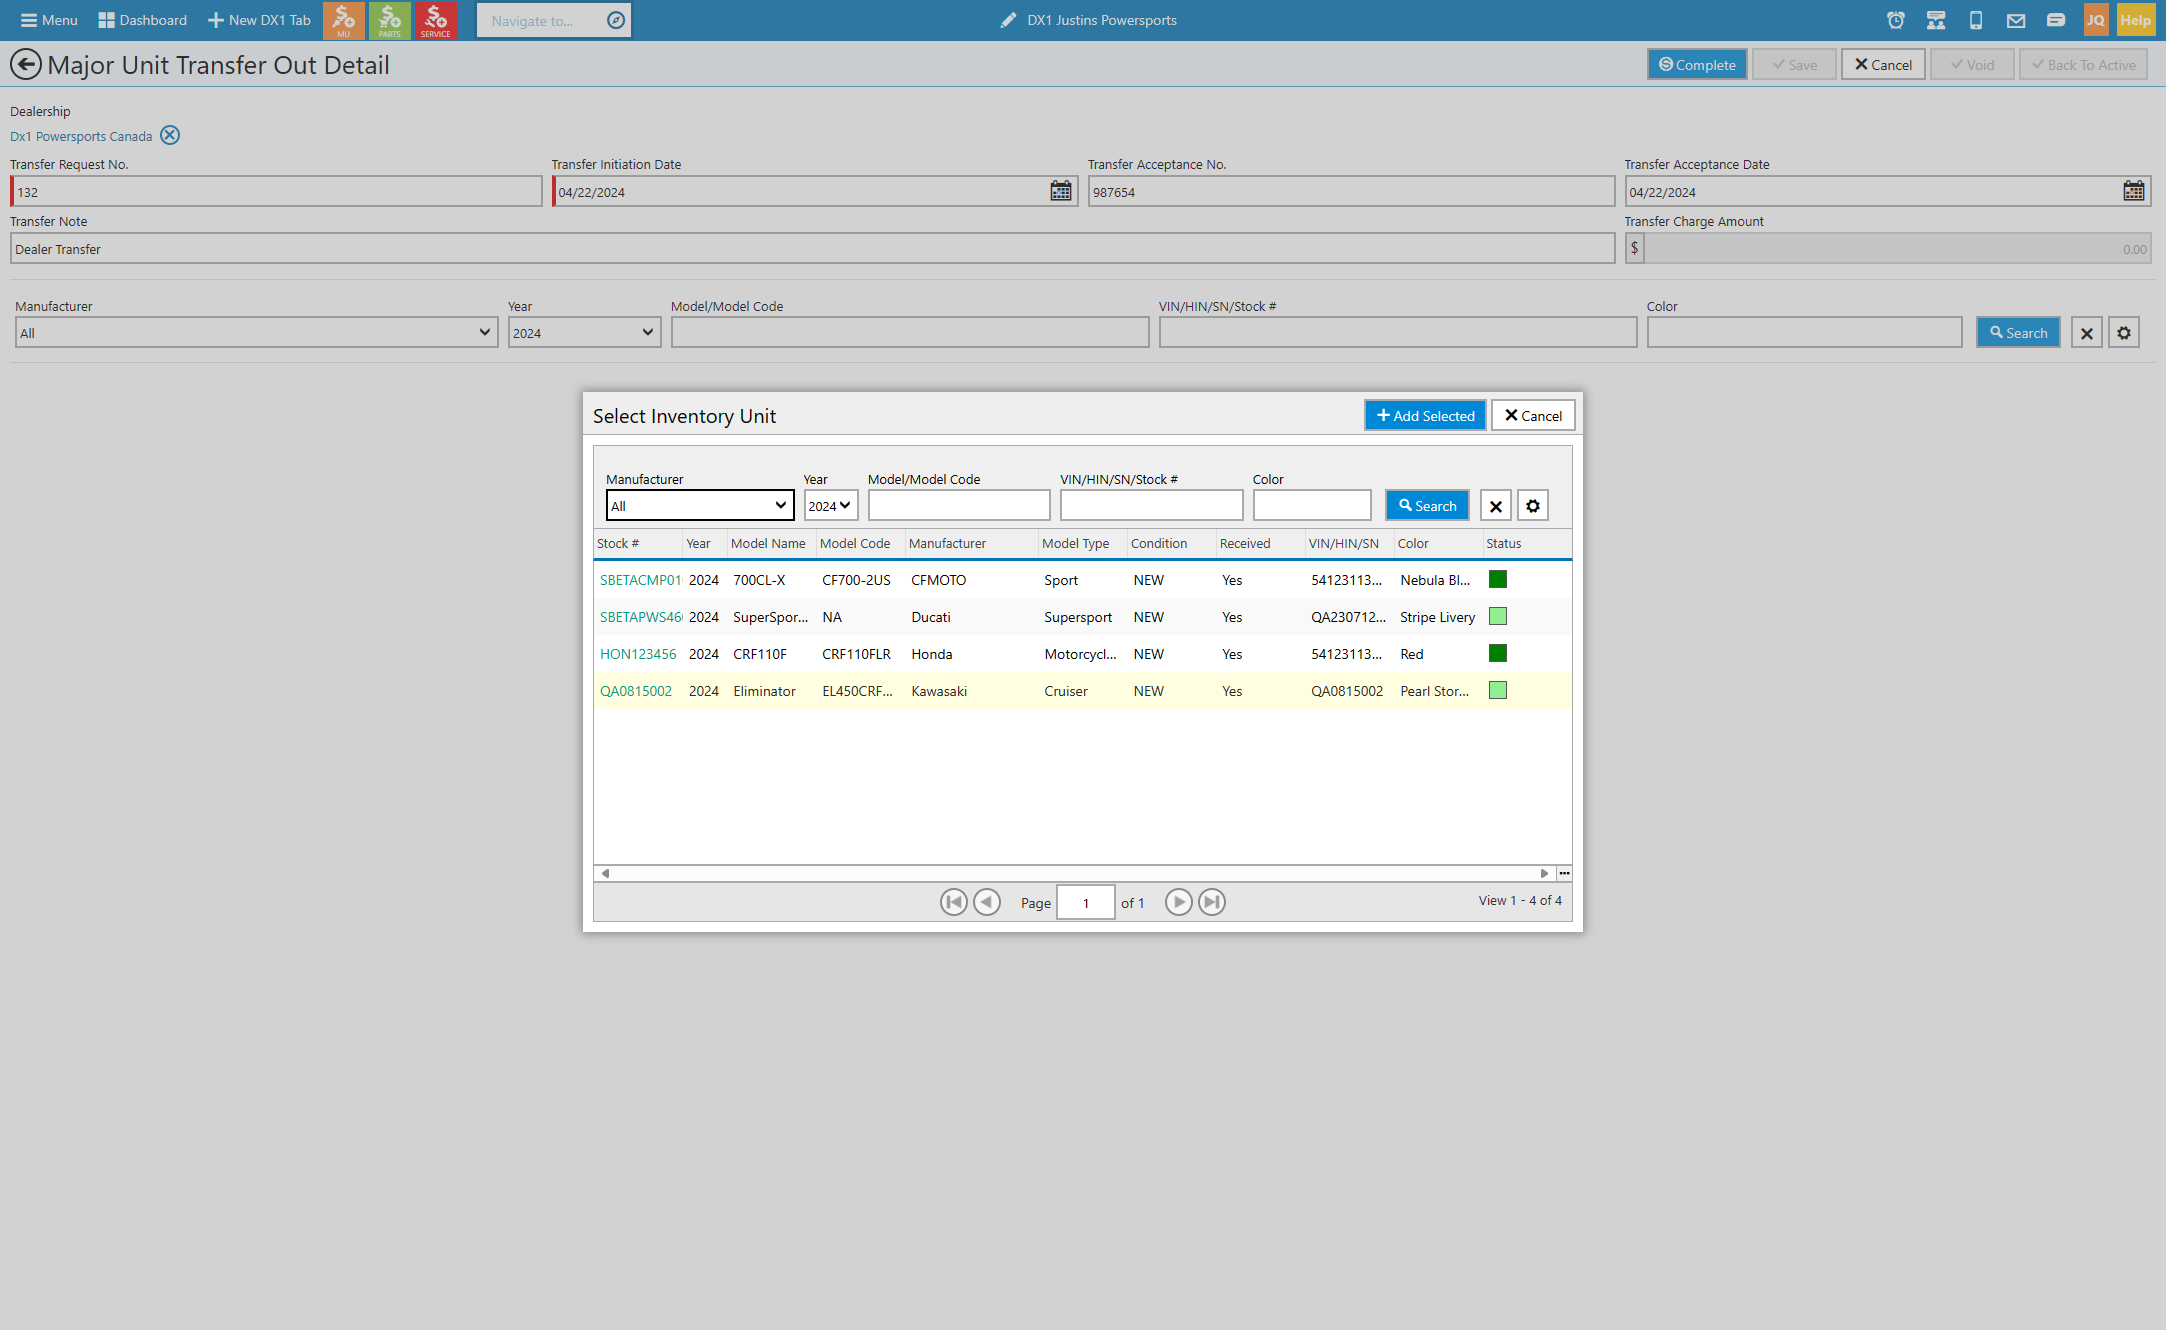Viewport: 2166px width, 1330px height.
Task: Open the PARTS module icon
Action: click(x=389, y=20)
